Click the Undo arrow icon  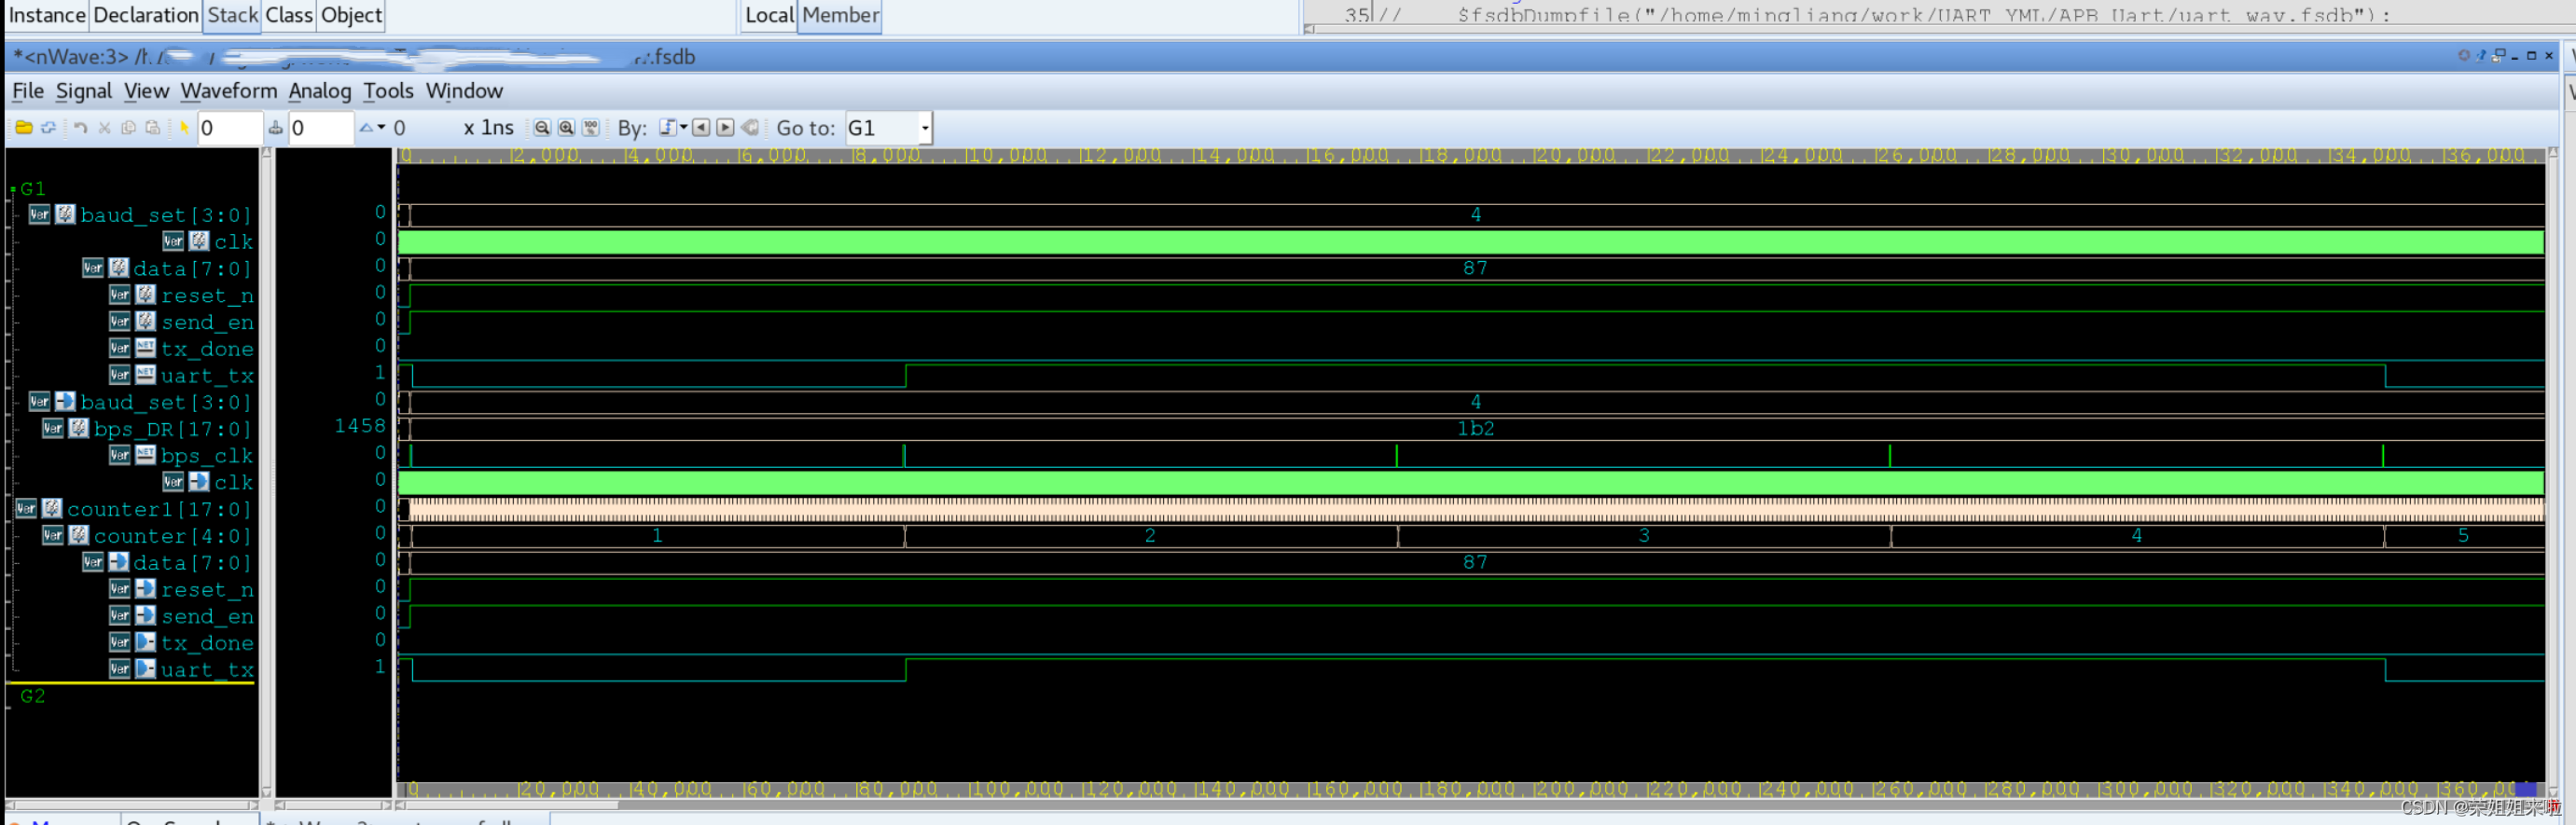(81, 128)
